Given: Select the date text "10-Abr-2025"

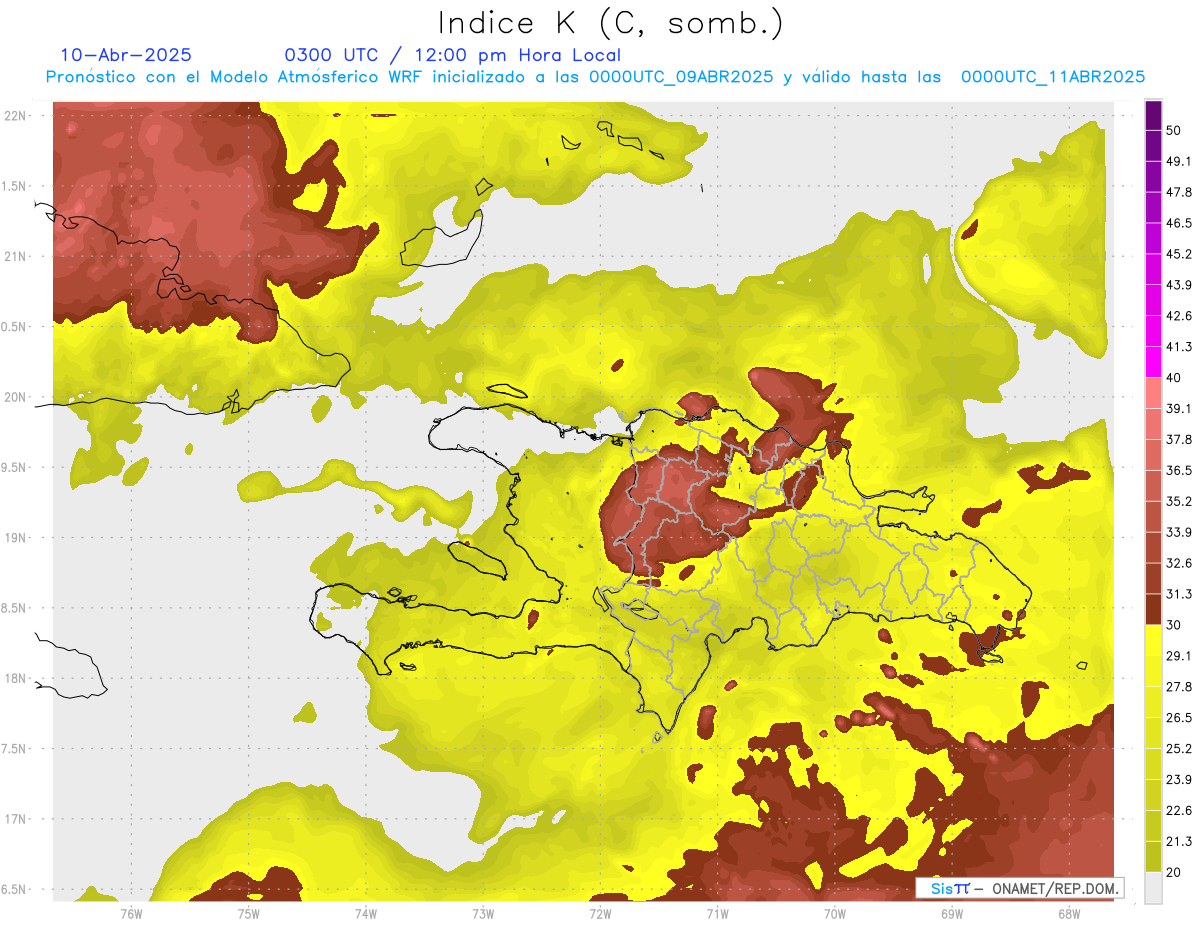Looking at the screenshot, I should pos(126,55).
